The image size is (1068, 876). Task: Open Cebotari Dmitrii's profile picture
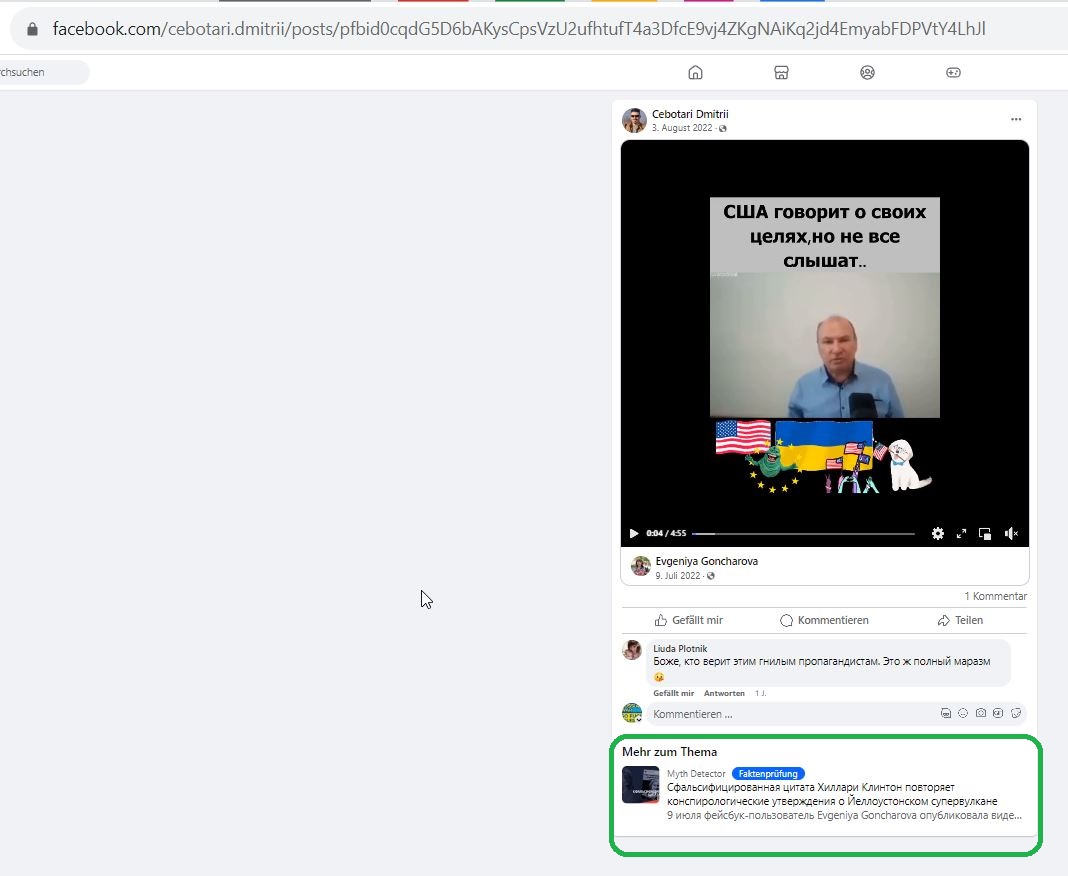coord(634,120)
